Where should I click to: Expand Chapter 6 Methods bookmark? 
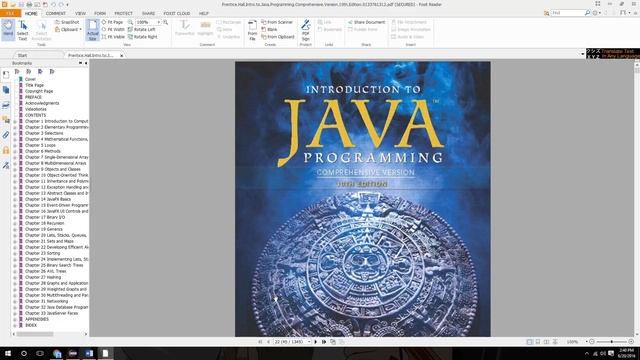[x=15, y=151]
